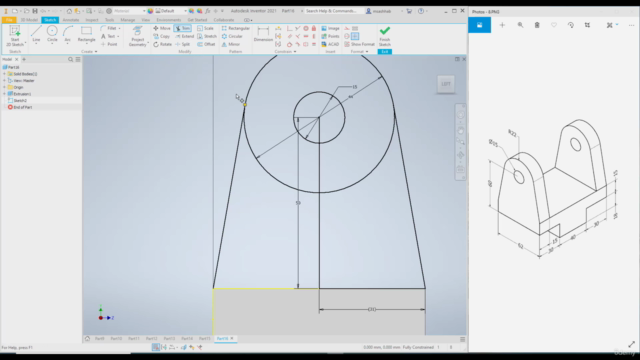Screen dimensions: 640x360
Task: Open the File menu
Action: [x=9, y=20]
